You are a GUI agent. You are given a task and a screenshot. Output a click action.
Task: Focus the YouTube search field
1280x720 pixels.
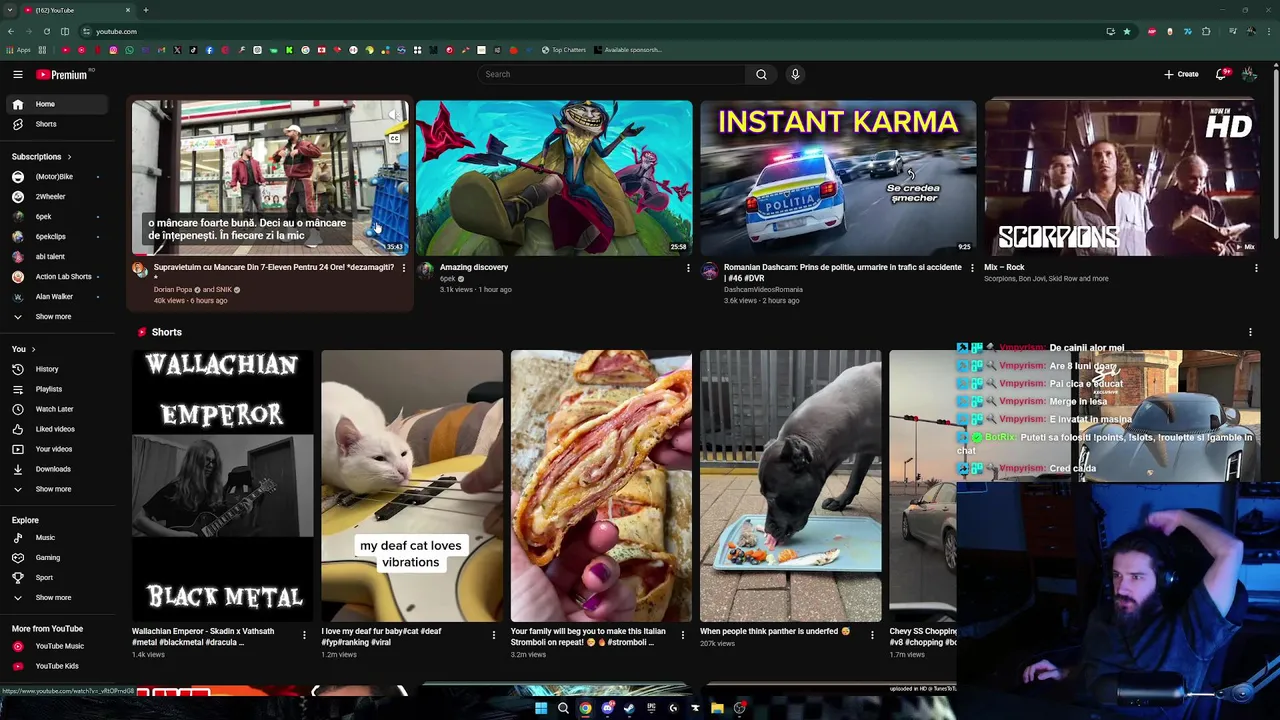(611, 74)
